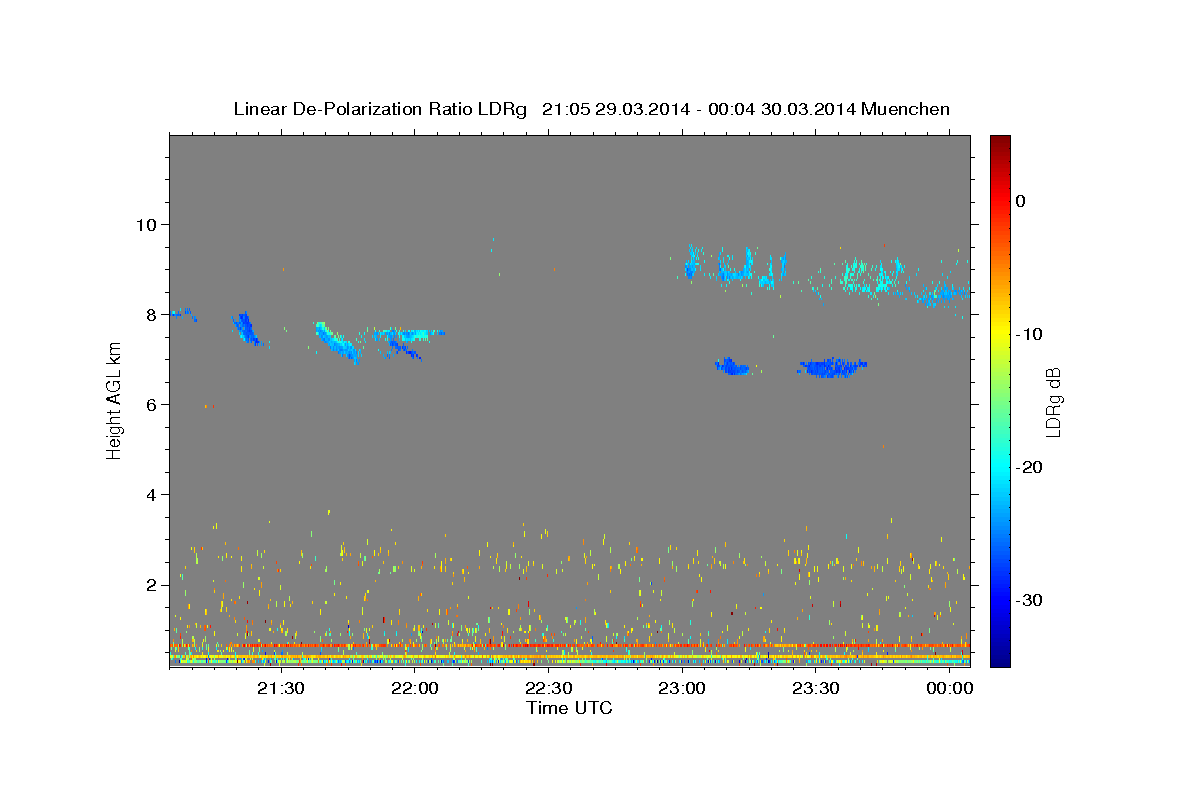This screenshot has height=800, width=1200.
Task: Click the 21:30 time tick label
Action: 281,688
